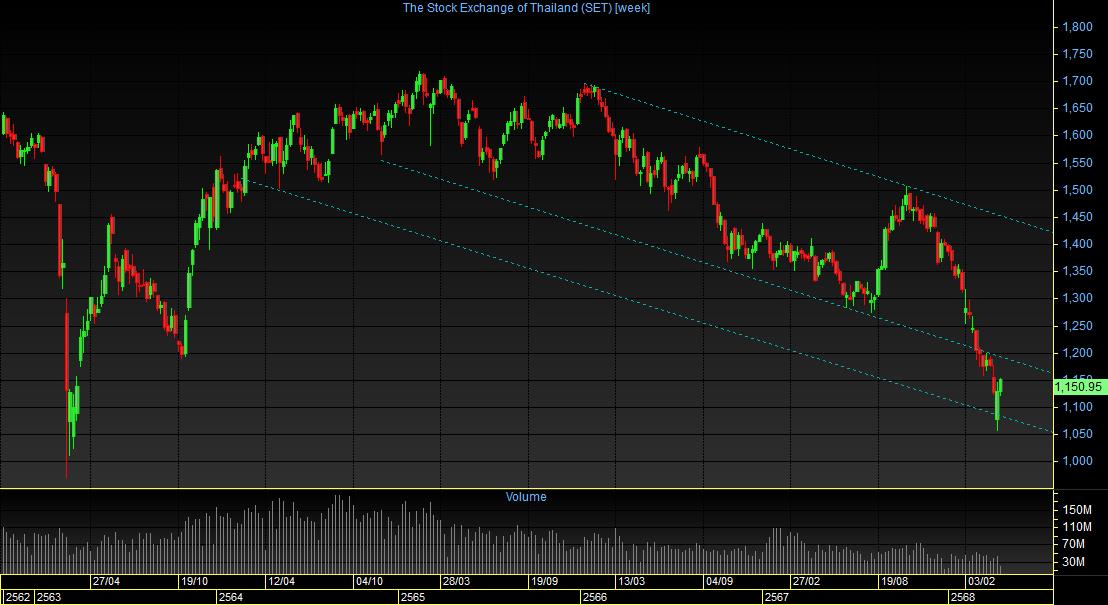Viewport: 1108px width, 605px height.
Task: Click the 1,750 price axis label
Action: pyautogui.click(x=1078, y=54)
